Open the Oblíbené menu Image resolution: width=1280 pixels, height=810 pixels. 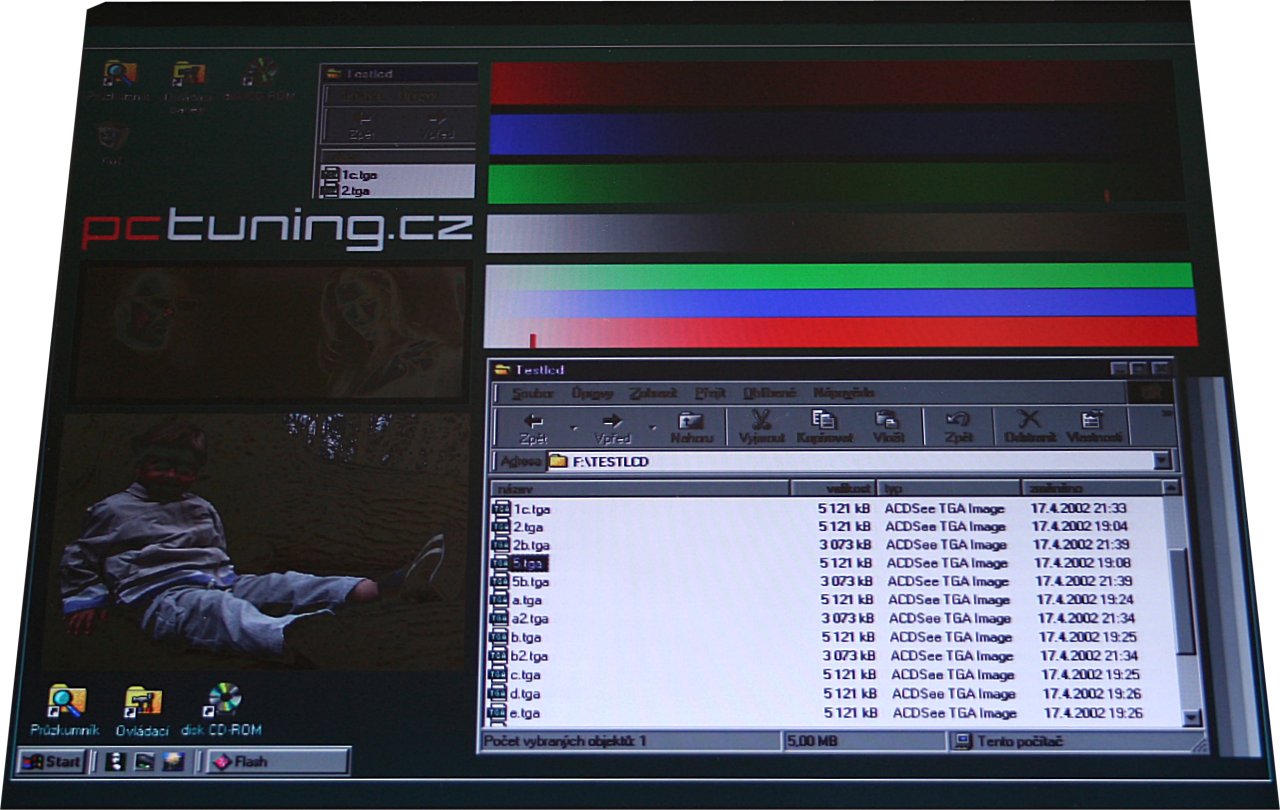tap(770, 393)
